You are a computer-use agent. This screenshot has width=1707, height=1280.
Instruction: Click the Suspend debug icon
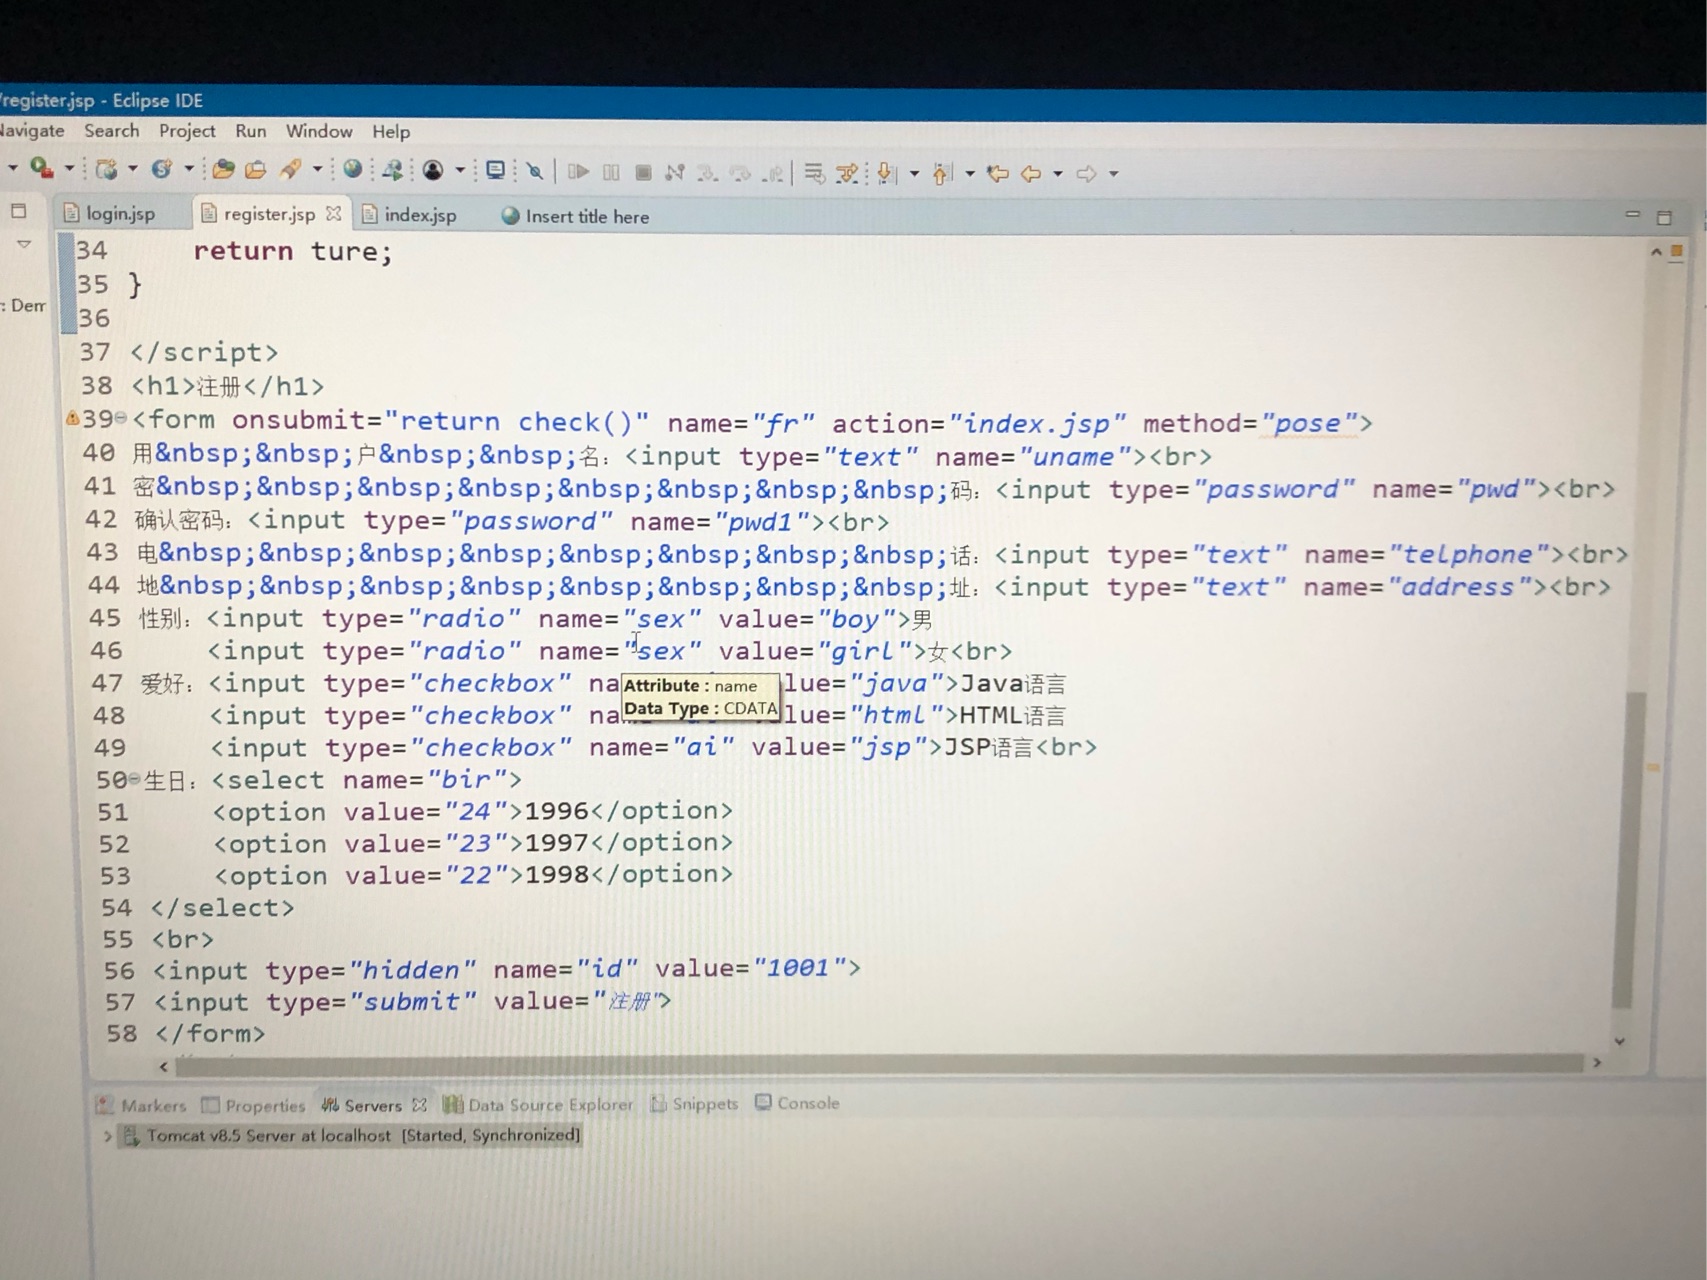(611, 172)
